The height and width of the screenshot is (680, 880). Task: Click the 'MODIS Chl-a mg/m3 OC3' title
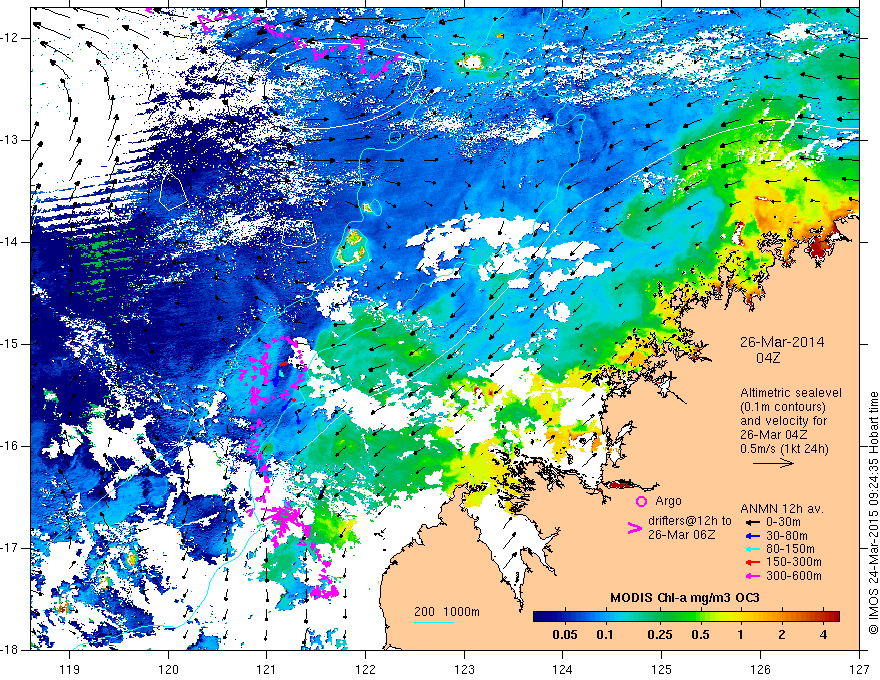pyautogui.click(x=685, y=598)
